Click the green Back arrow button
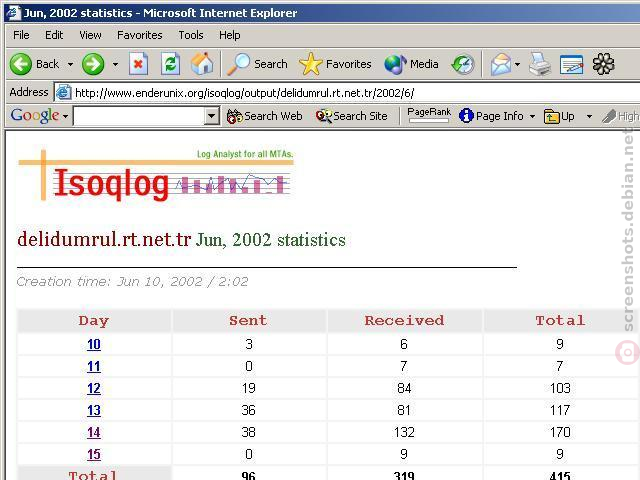Viewport: 640px width, 480px height. tap(20, 64)
